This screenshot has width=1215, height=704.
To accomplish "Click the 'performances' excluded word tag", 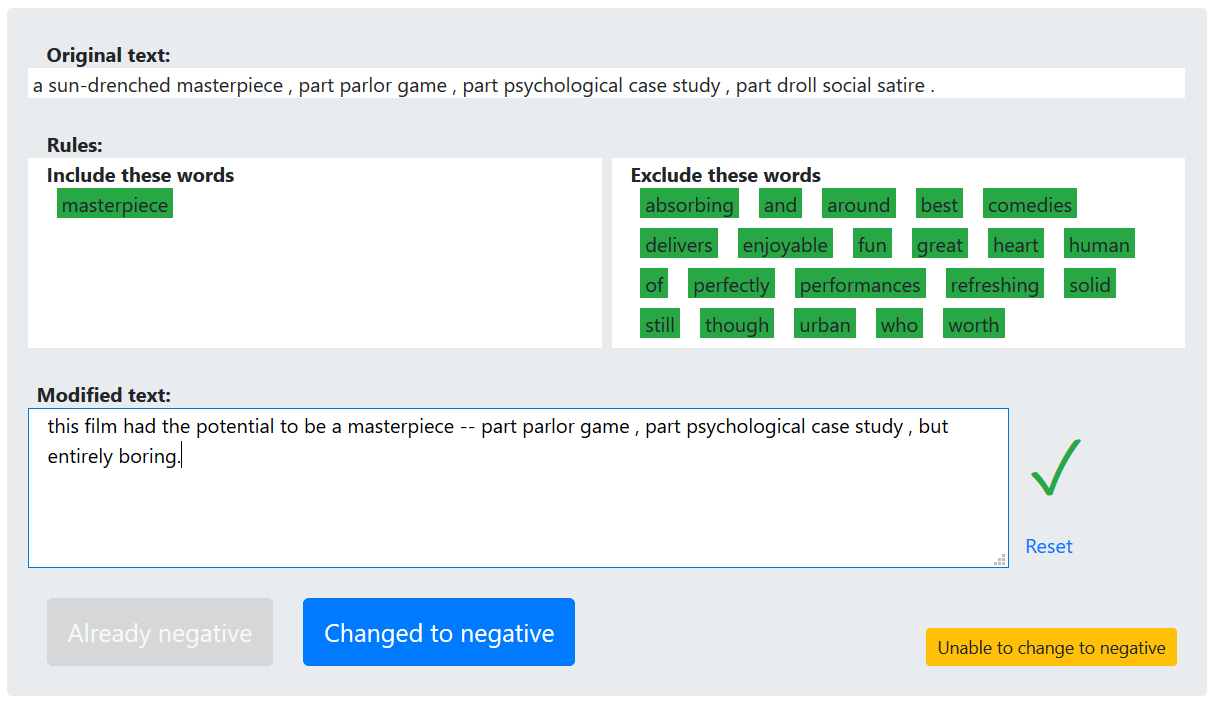I will (x=860, y=284).
